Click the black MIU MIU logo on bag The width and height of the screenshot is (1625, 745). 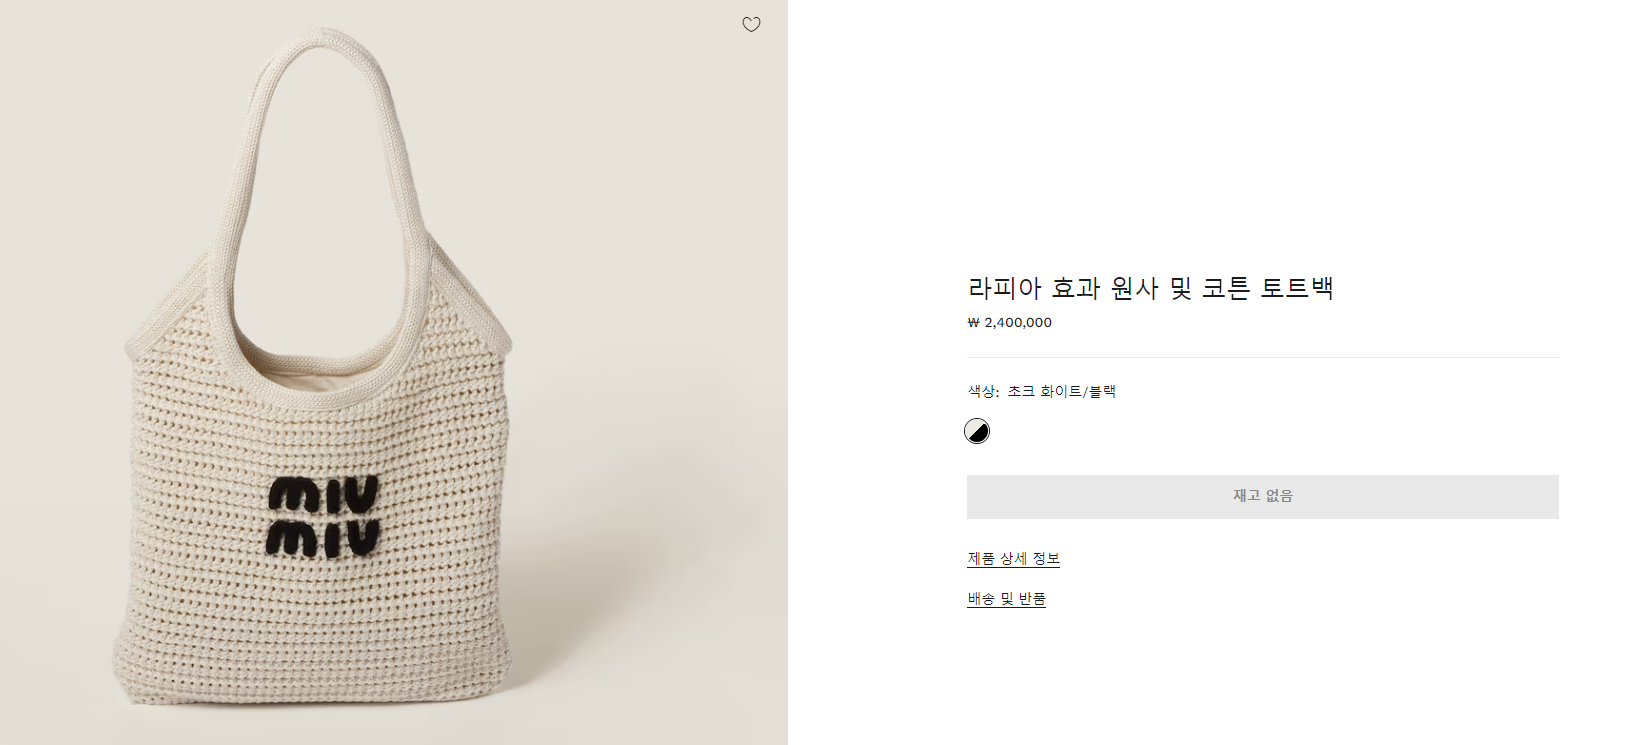tap(323, 516)
